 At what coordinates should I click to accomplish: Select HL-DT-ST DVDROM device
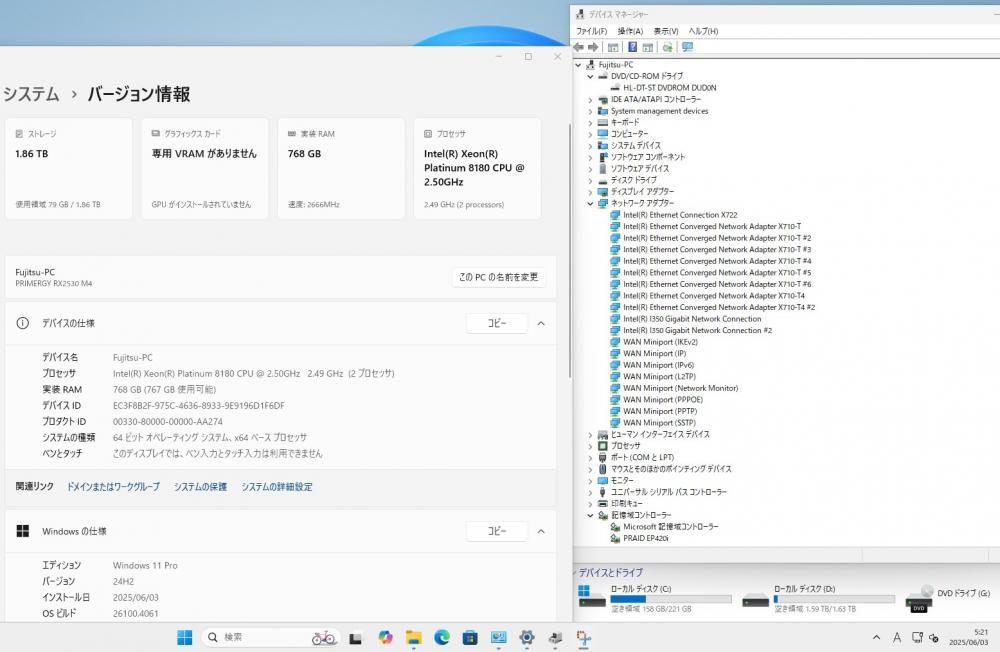click(670, 88)
